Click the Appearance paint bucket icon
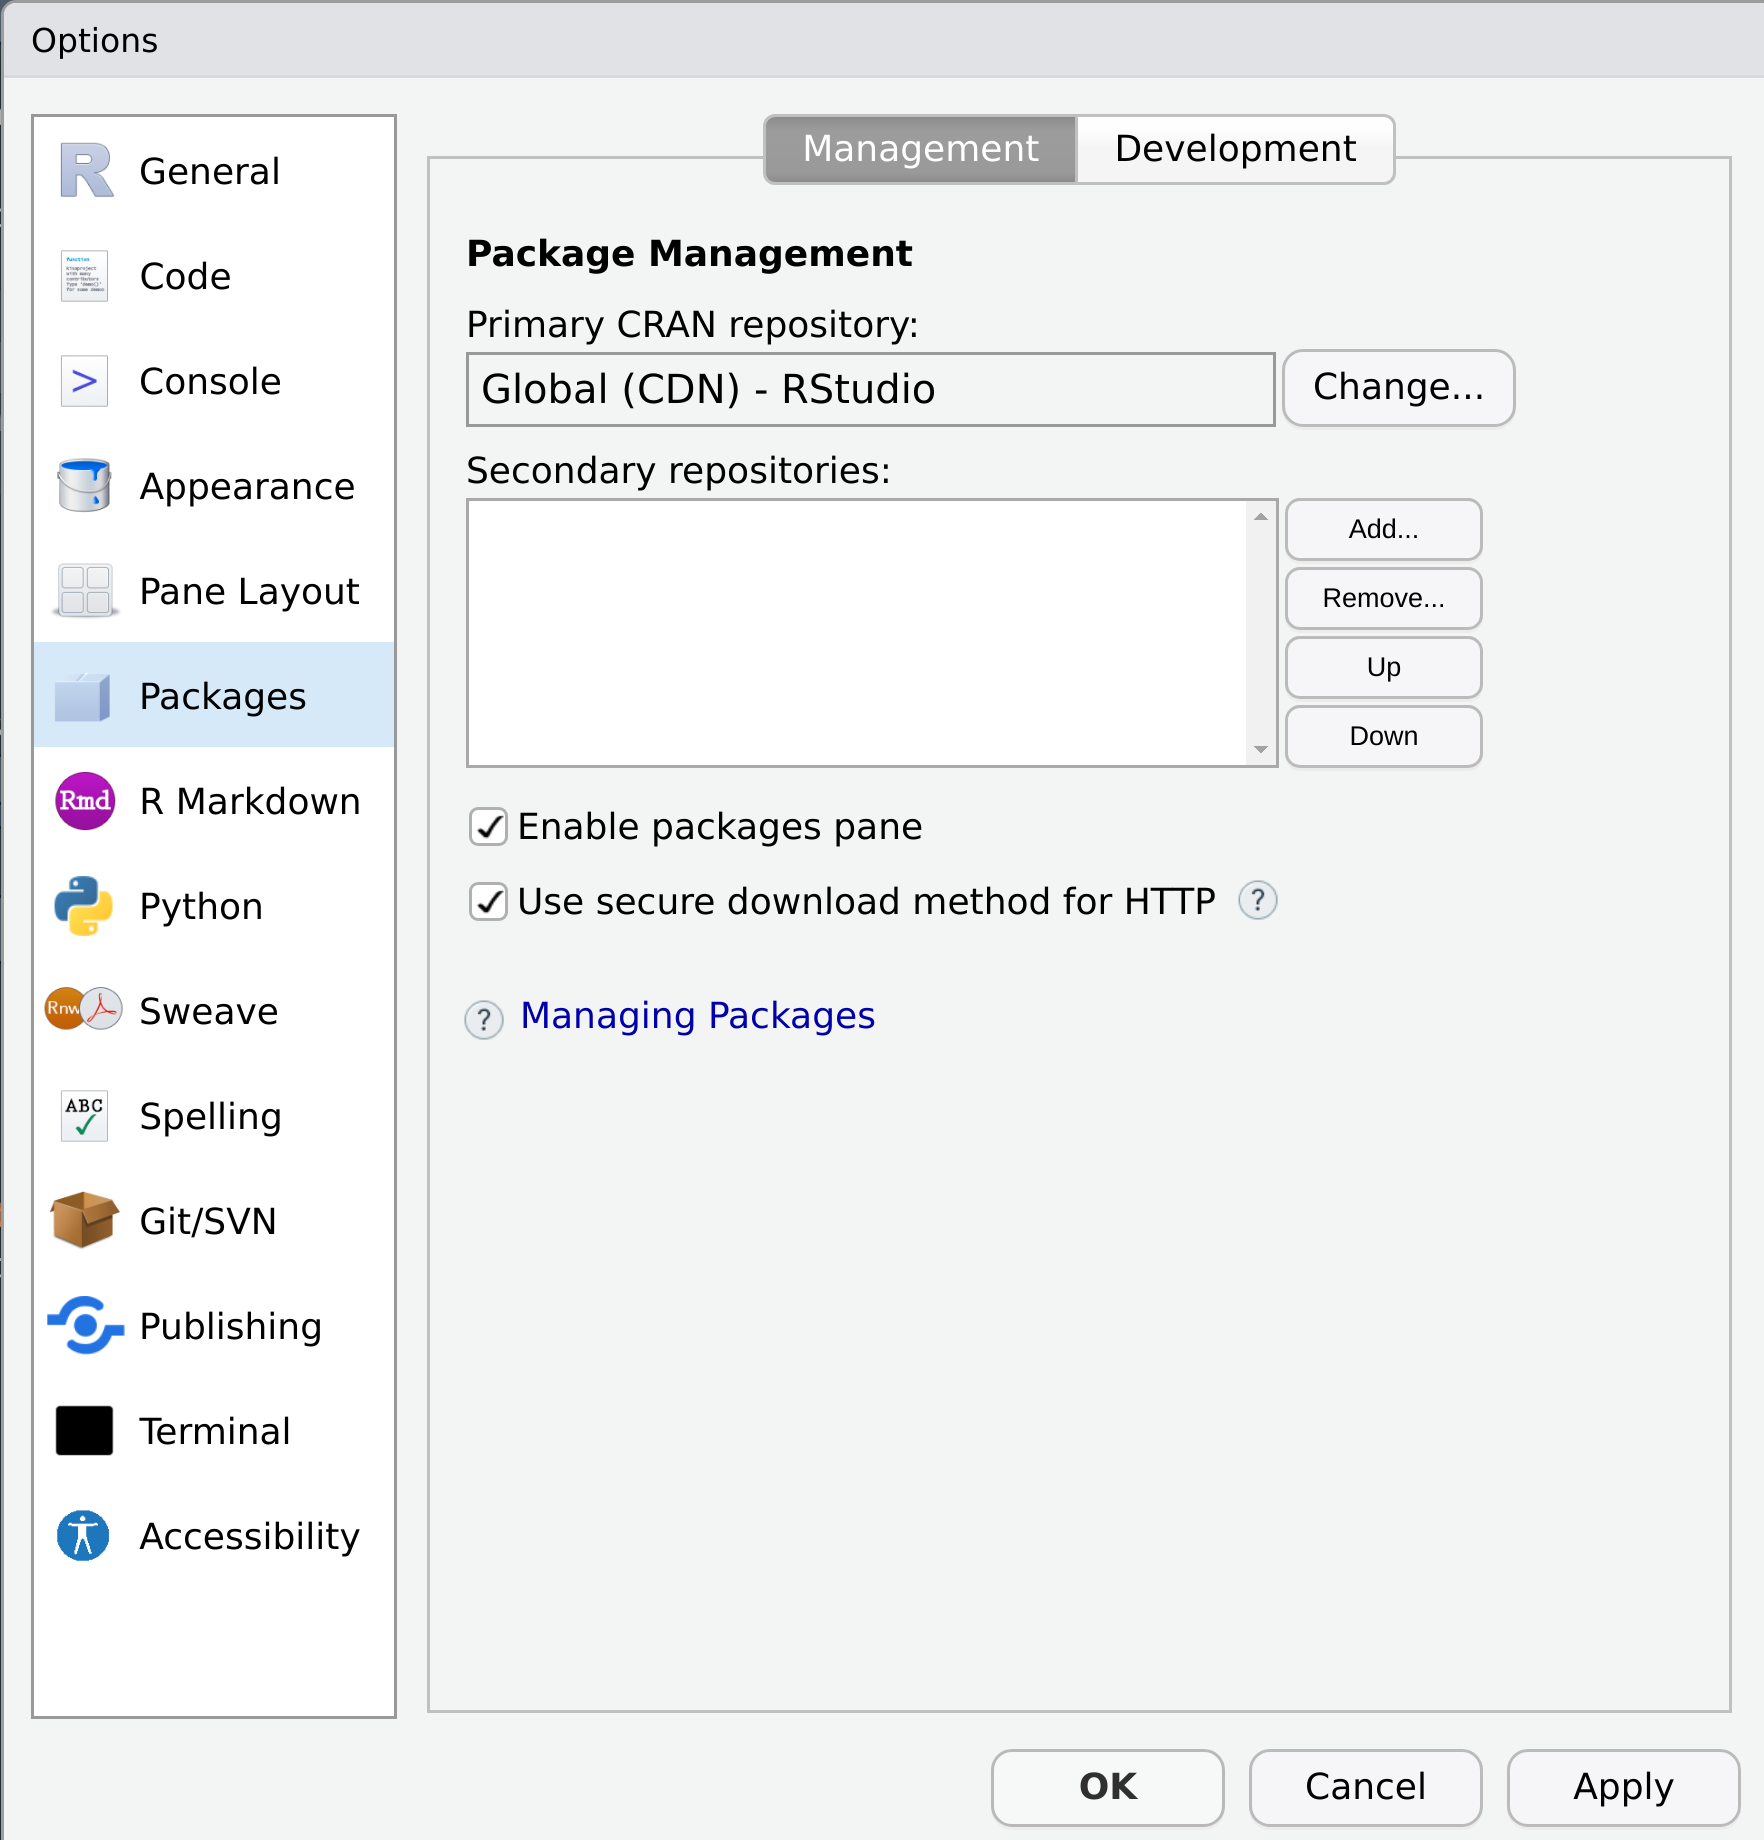This screenshot has height=1840, width=1764. coord(84,486)
